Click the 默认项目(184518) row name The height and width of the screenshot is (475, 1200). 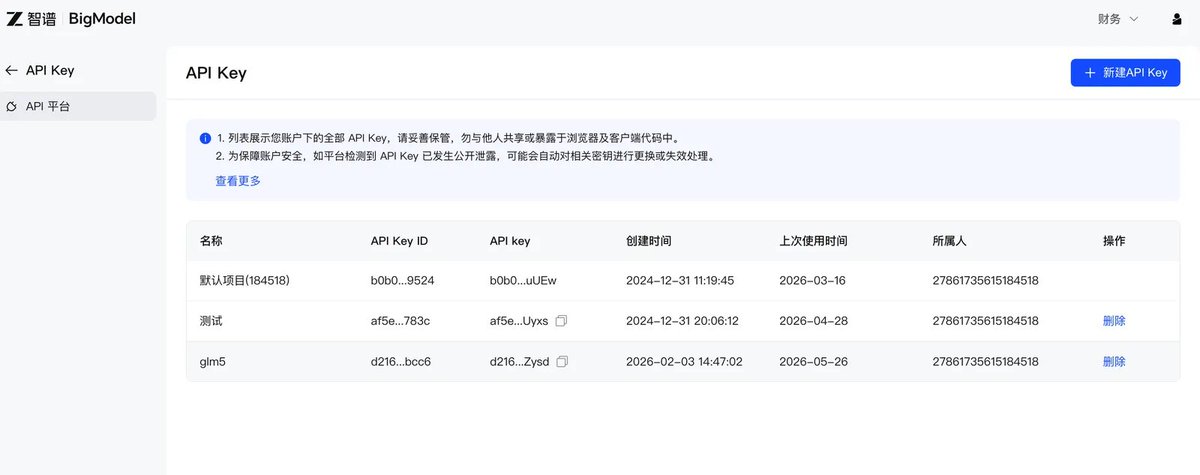pyautogui.click(x=245, y=281)
